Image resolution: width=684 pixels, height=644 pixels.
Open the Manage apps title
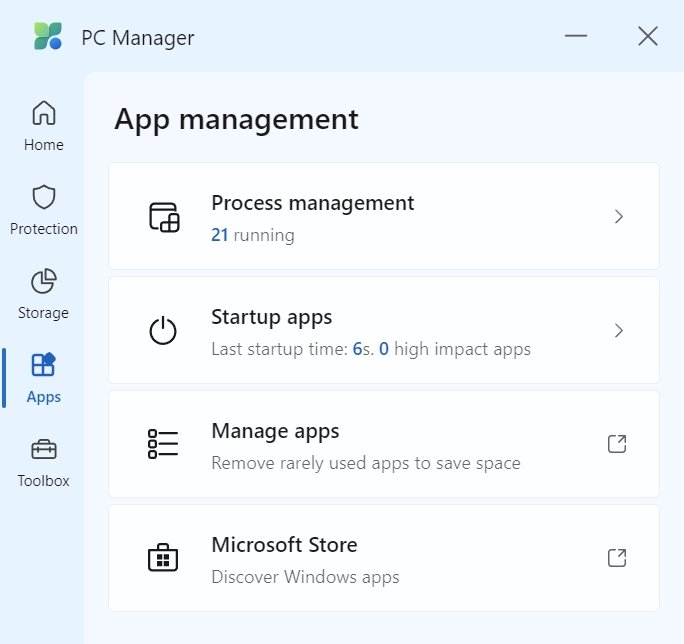[275, 431]
